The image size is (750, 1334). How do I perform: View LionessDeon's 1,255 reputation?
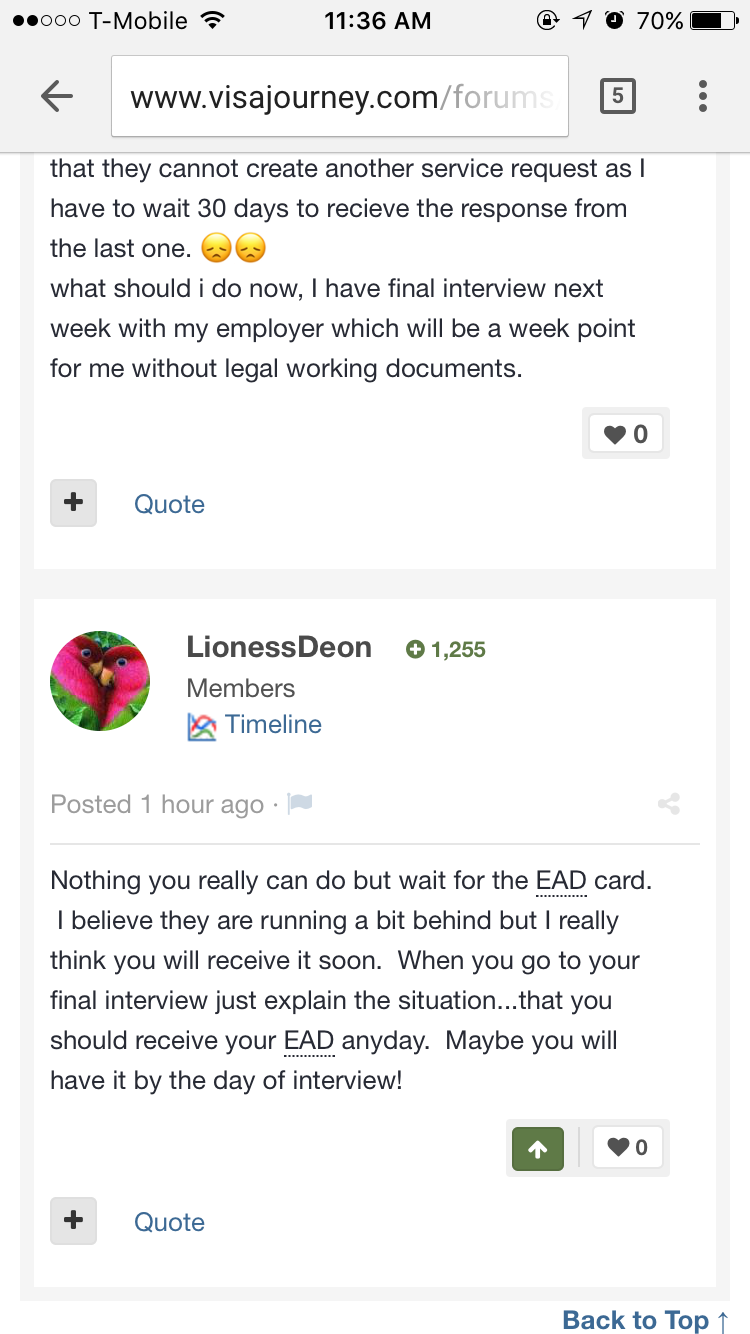click(446, 650)
